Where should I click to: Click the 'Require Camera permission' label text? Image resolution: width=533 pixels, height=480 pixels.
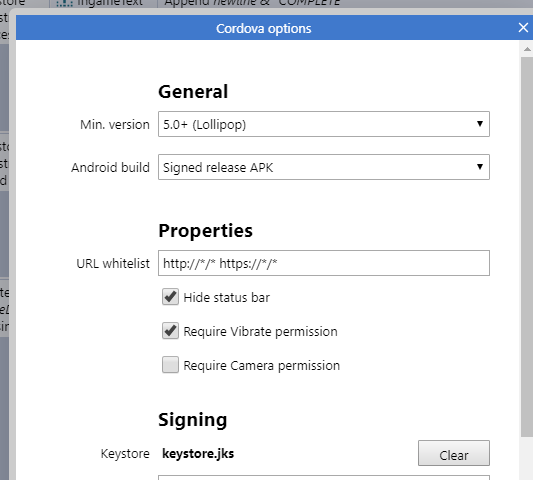261,365
